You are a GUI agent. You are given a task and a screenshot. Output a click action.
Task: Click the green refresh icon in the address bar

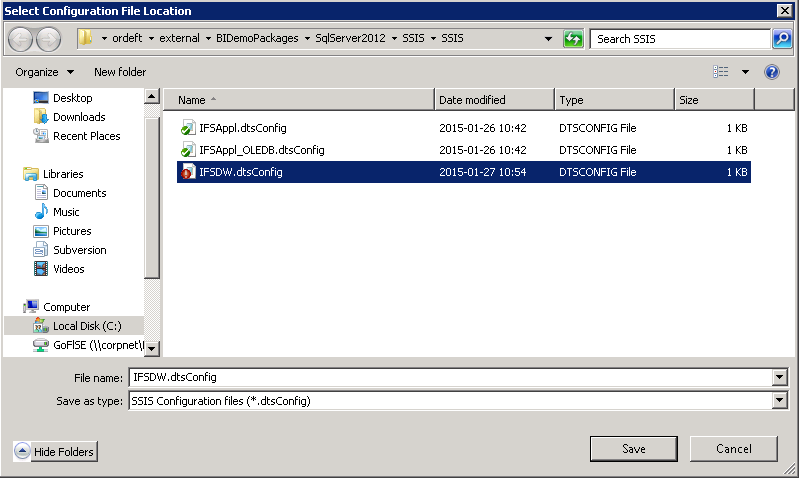(573, 39)
